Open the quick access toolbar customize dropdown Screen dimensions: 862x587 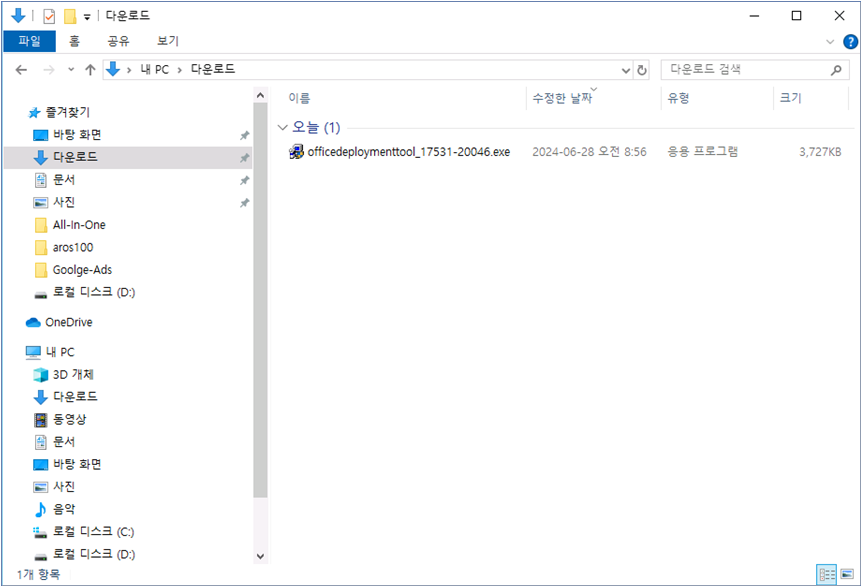[87, 17]
